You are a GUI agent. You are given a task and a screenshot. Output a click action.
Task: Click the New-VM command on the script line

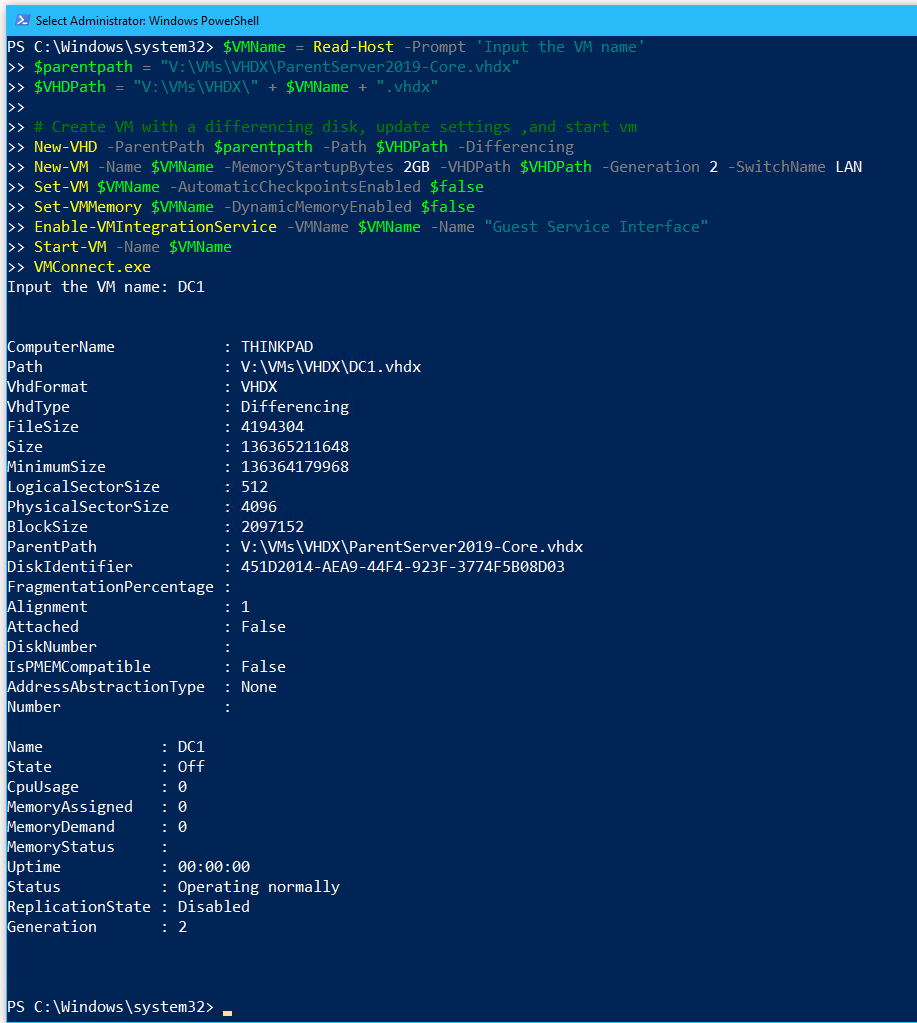[x=61, y=167]
